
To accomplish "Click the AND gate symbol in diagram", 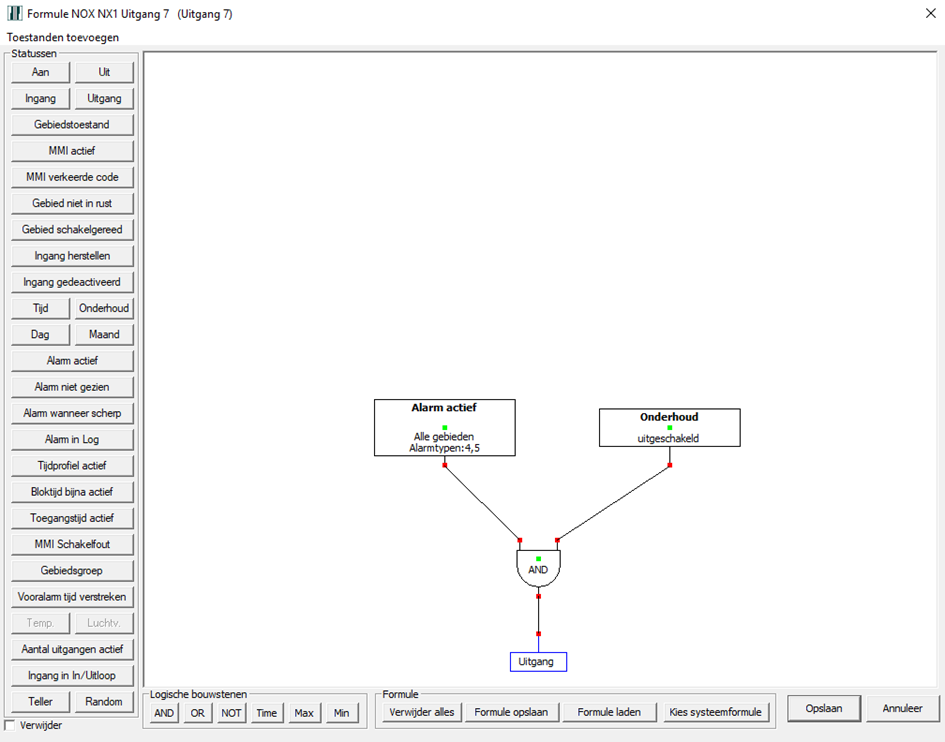I will click(538, 570).
